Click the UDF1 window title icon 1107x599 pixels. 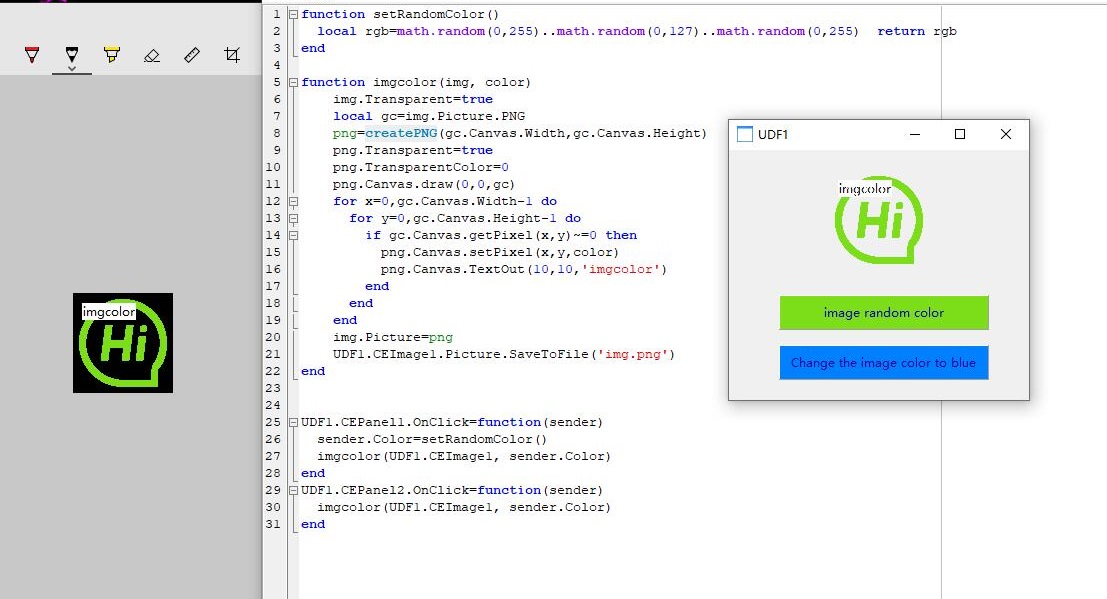pos(744,134)
